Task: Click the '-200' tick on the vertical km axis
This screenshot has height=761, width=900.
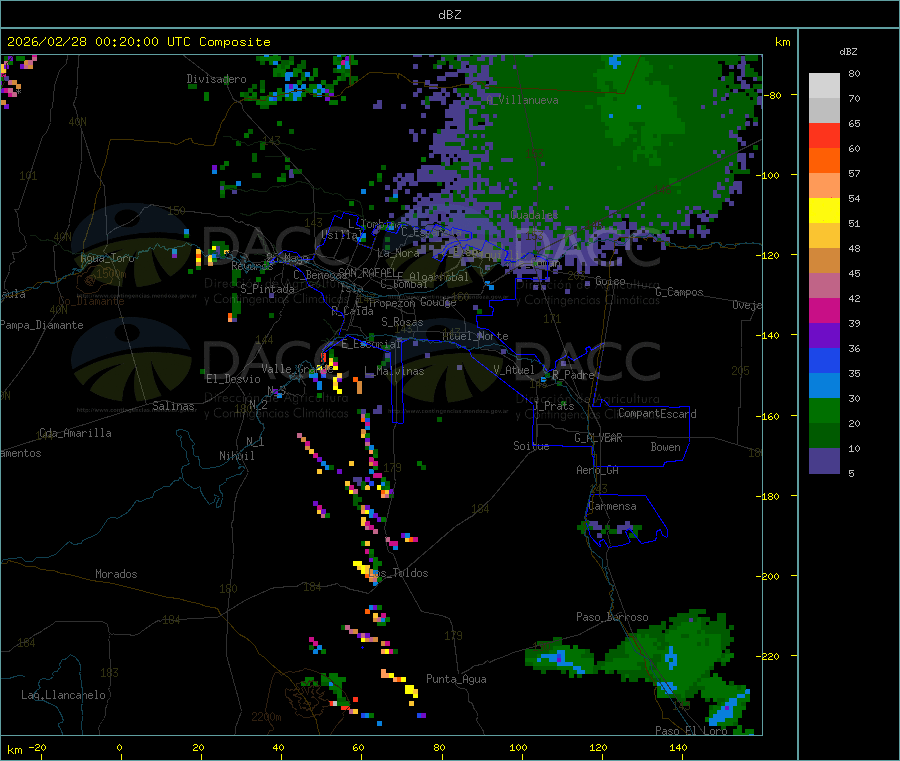Action: tap(767, 576)
